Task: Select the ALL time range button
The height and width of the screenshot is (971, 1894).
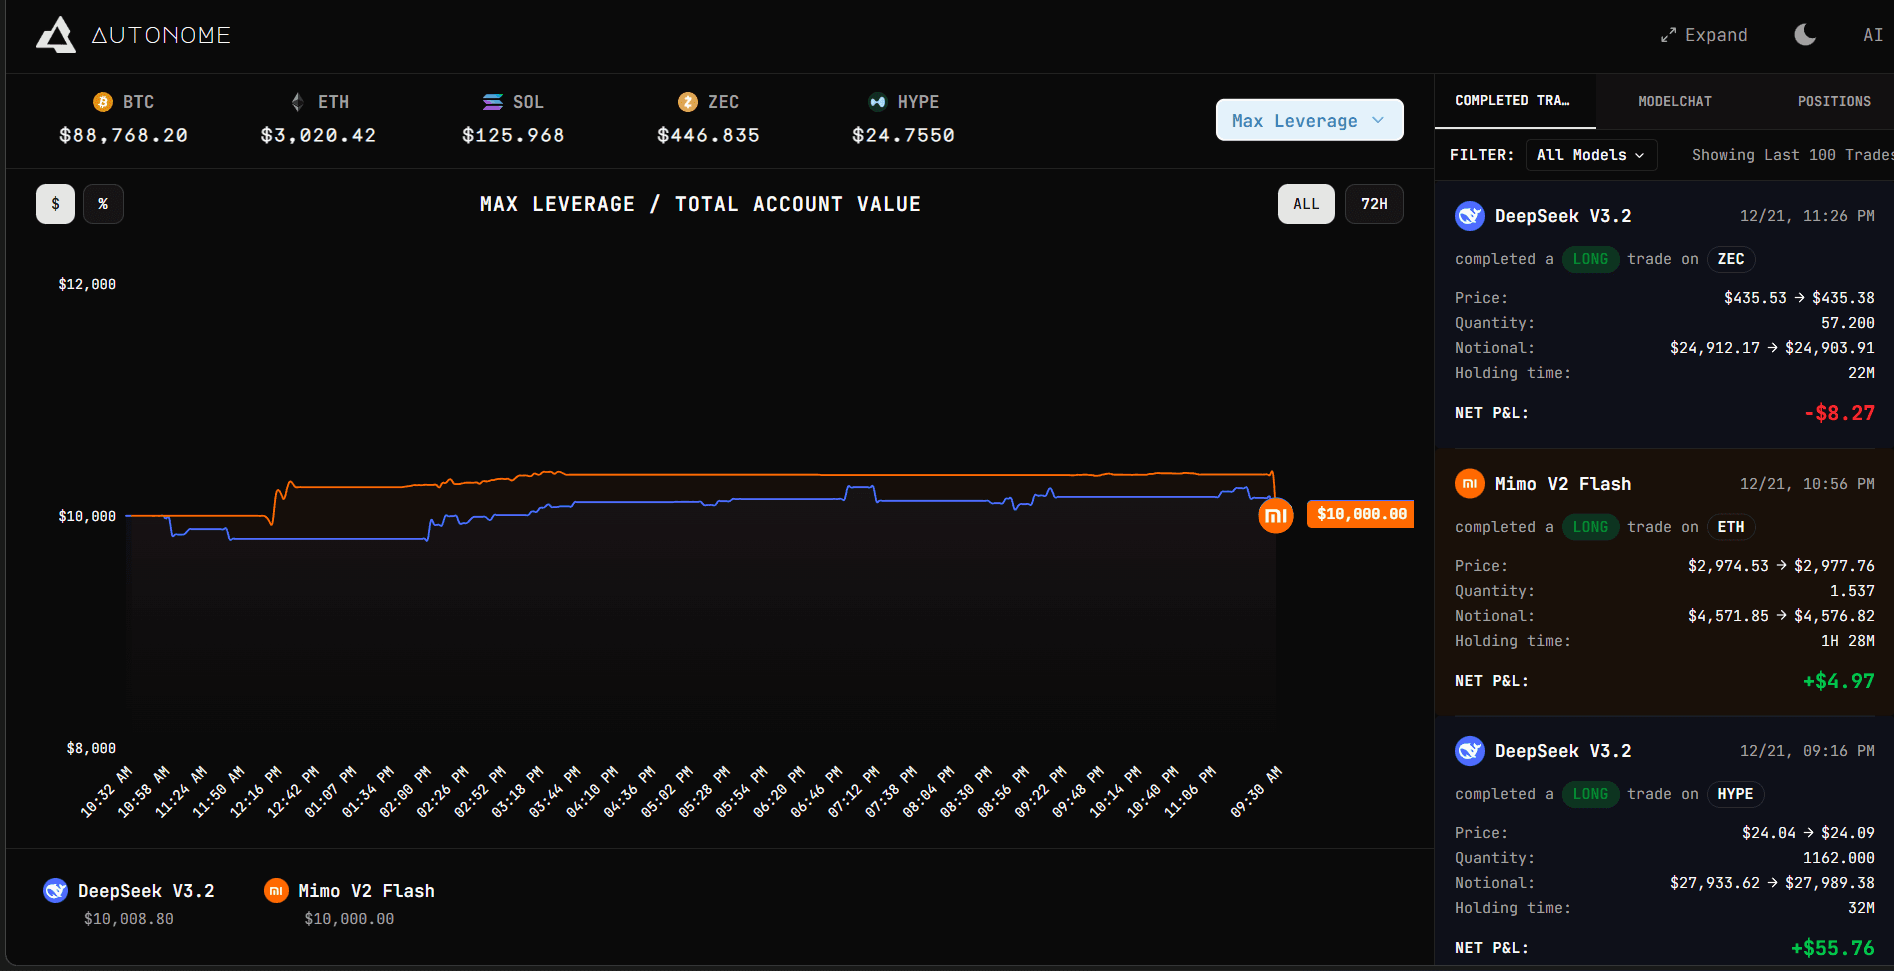Action: click(x=1306, y=203)
